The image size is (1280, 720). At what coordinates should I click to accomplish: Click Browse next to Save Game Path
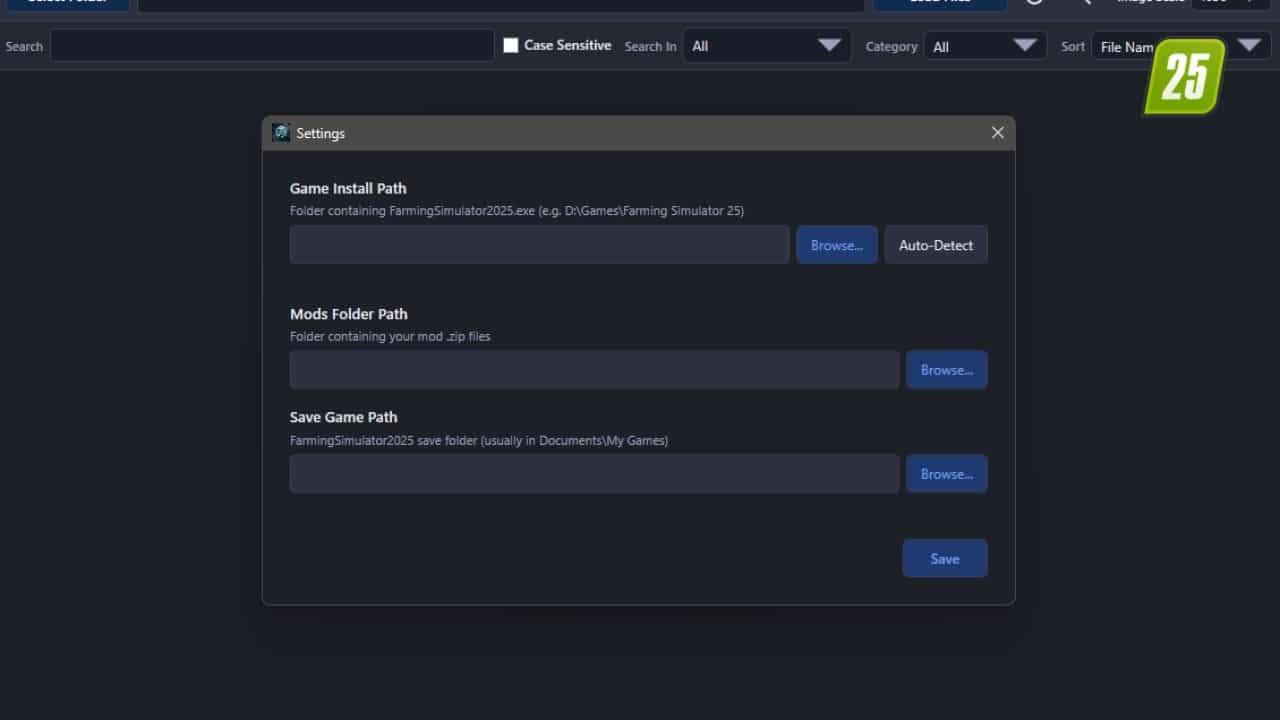946,473
